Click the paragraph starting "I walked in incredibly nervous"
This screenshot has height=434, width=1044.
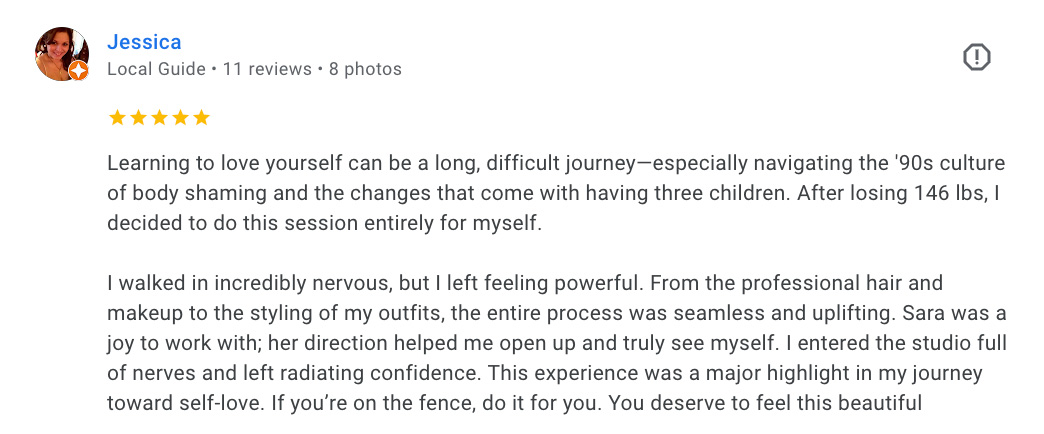[555, 344]
